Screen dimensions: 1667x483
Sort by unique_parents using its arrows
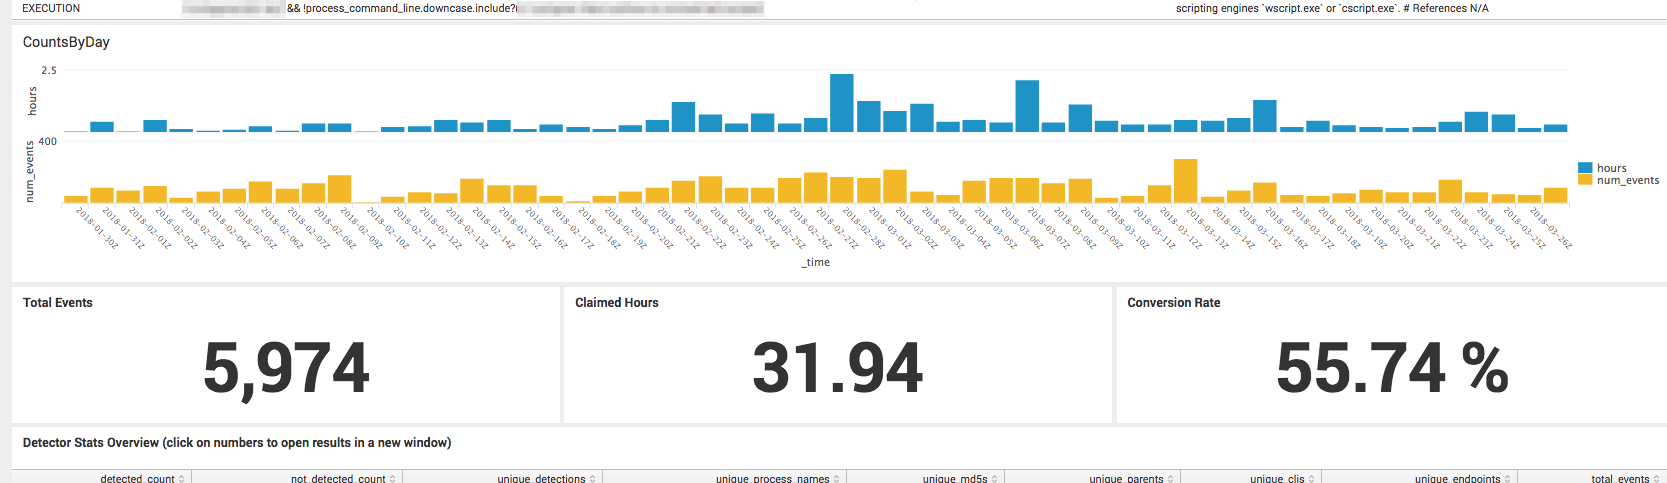click(x=1170, y=479)
